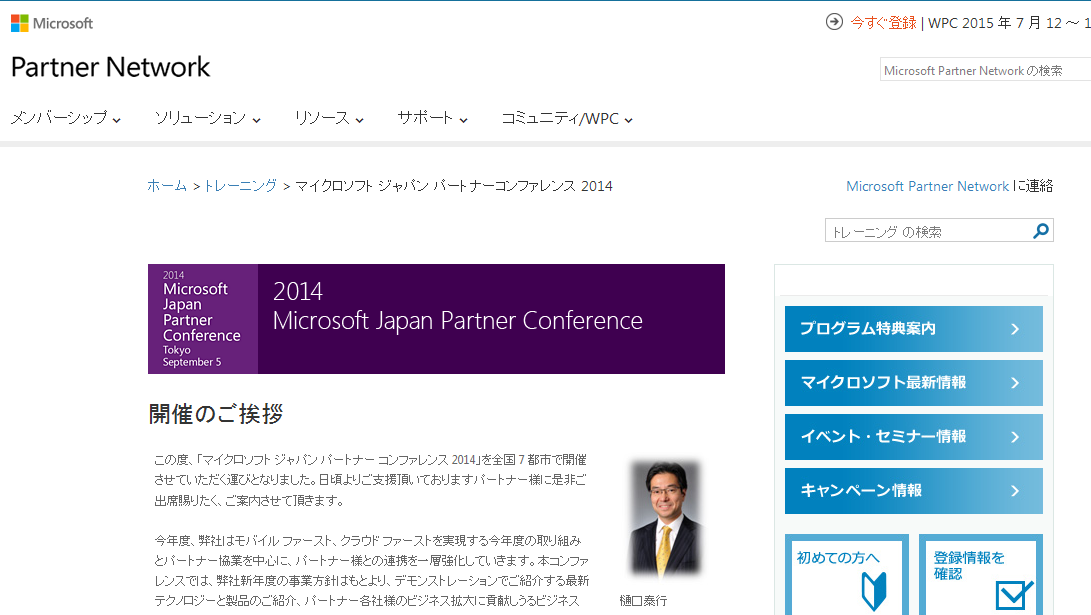Image resolution: width=1091 pixels, height=615 pixels.
Task: Expand the chevron next to サポート
Action: coord(463,120)
